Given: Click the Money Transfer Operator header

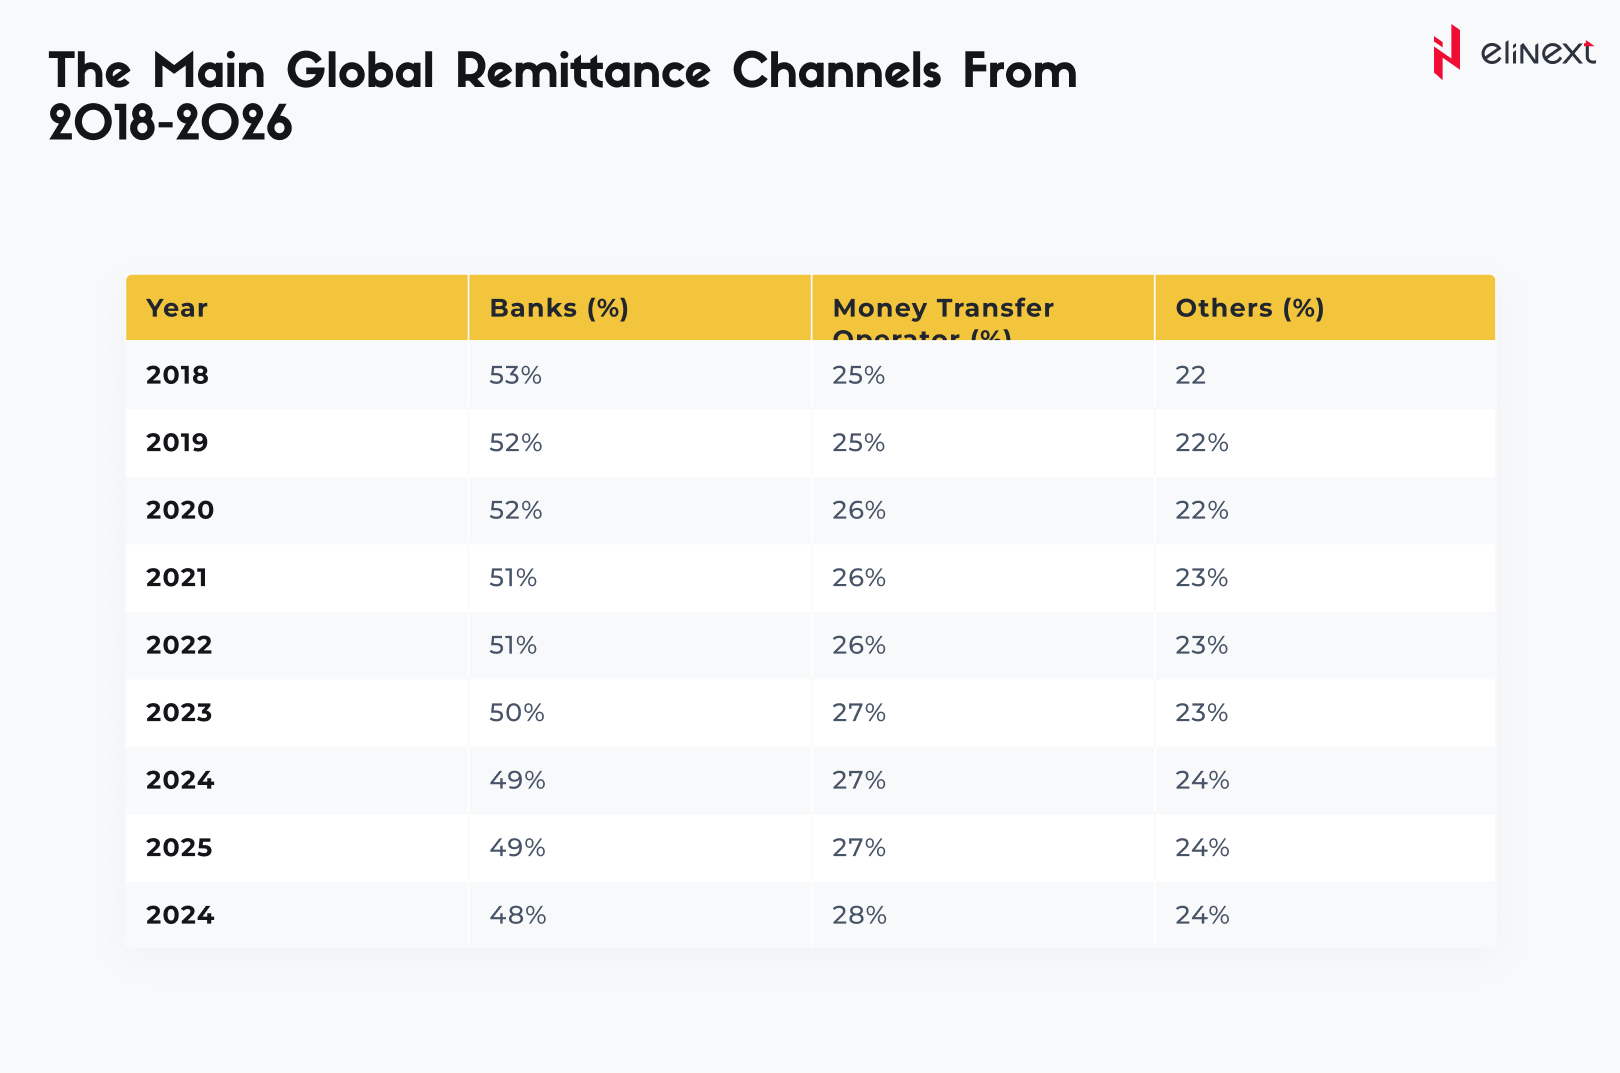Looking at the screenshot, I should [943, 309].
